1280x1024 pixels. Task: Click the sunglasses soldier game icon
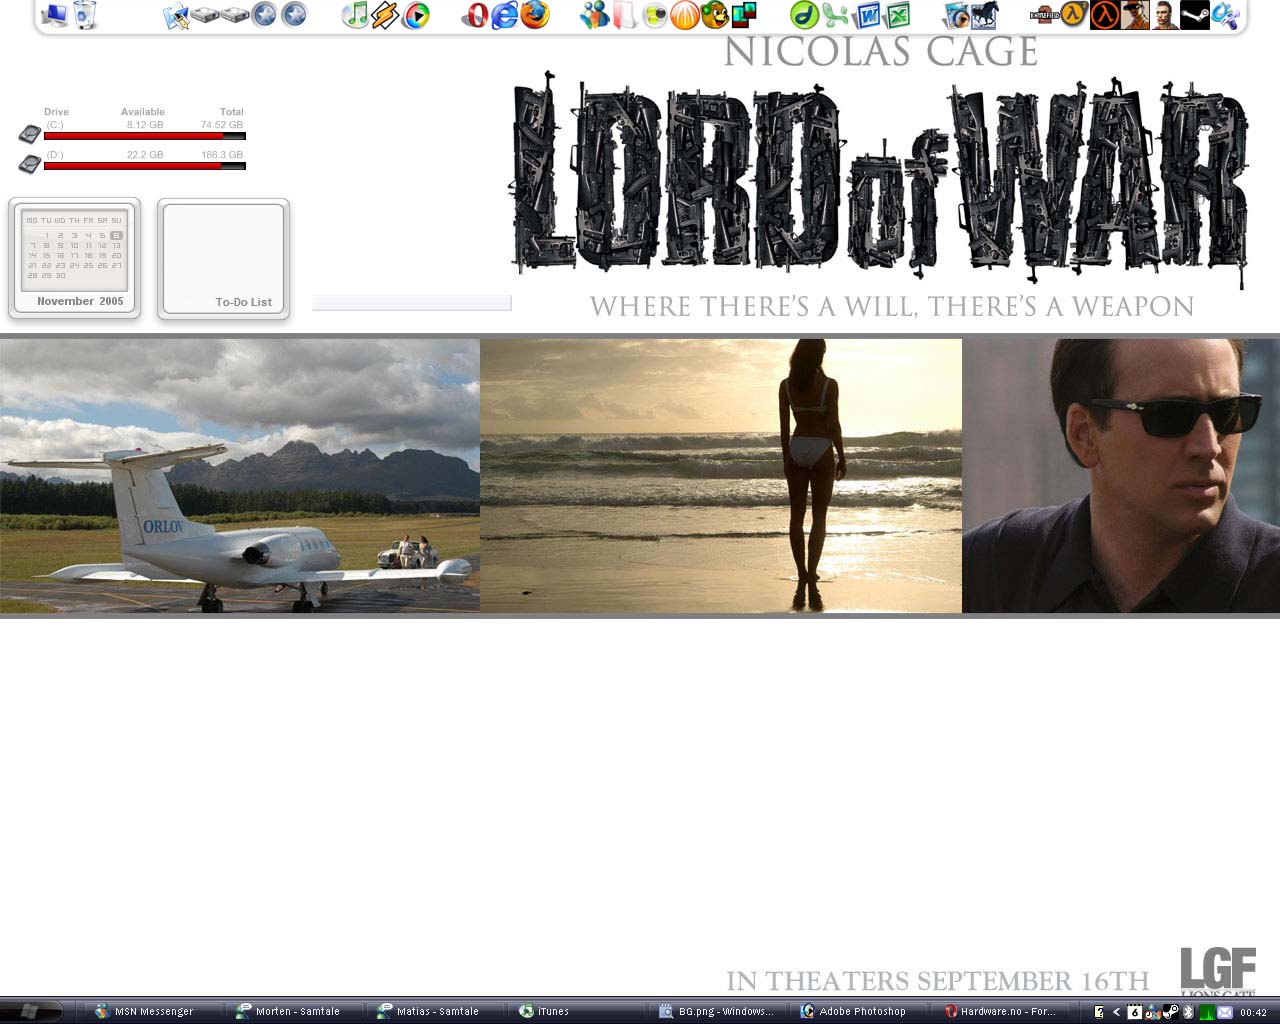click(1135, 15)
